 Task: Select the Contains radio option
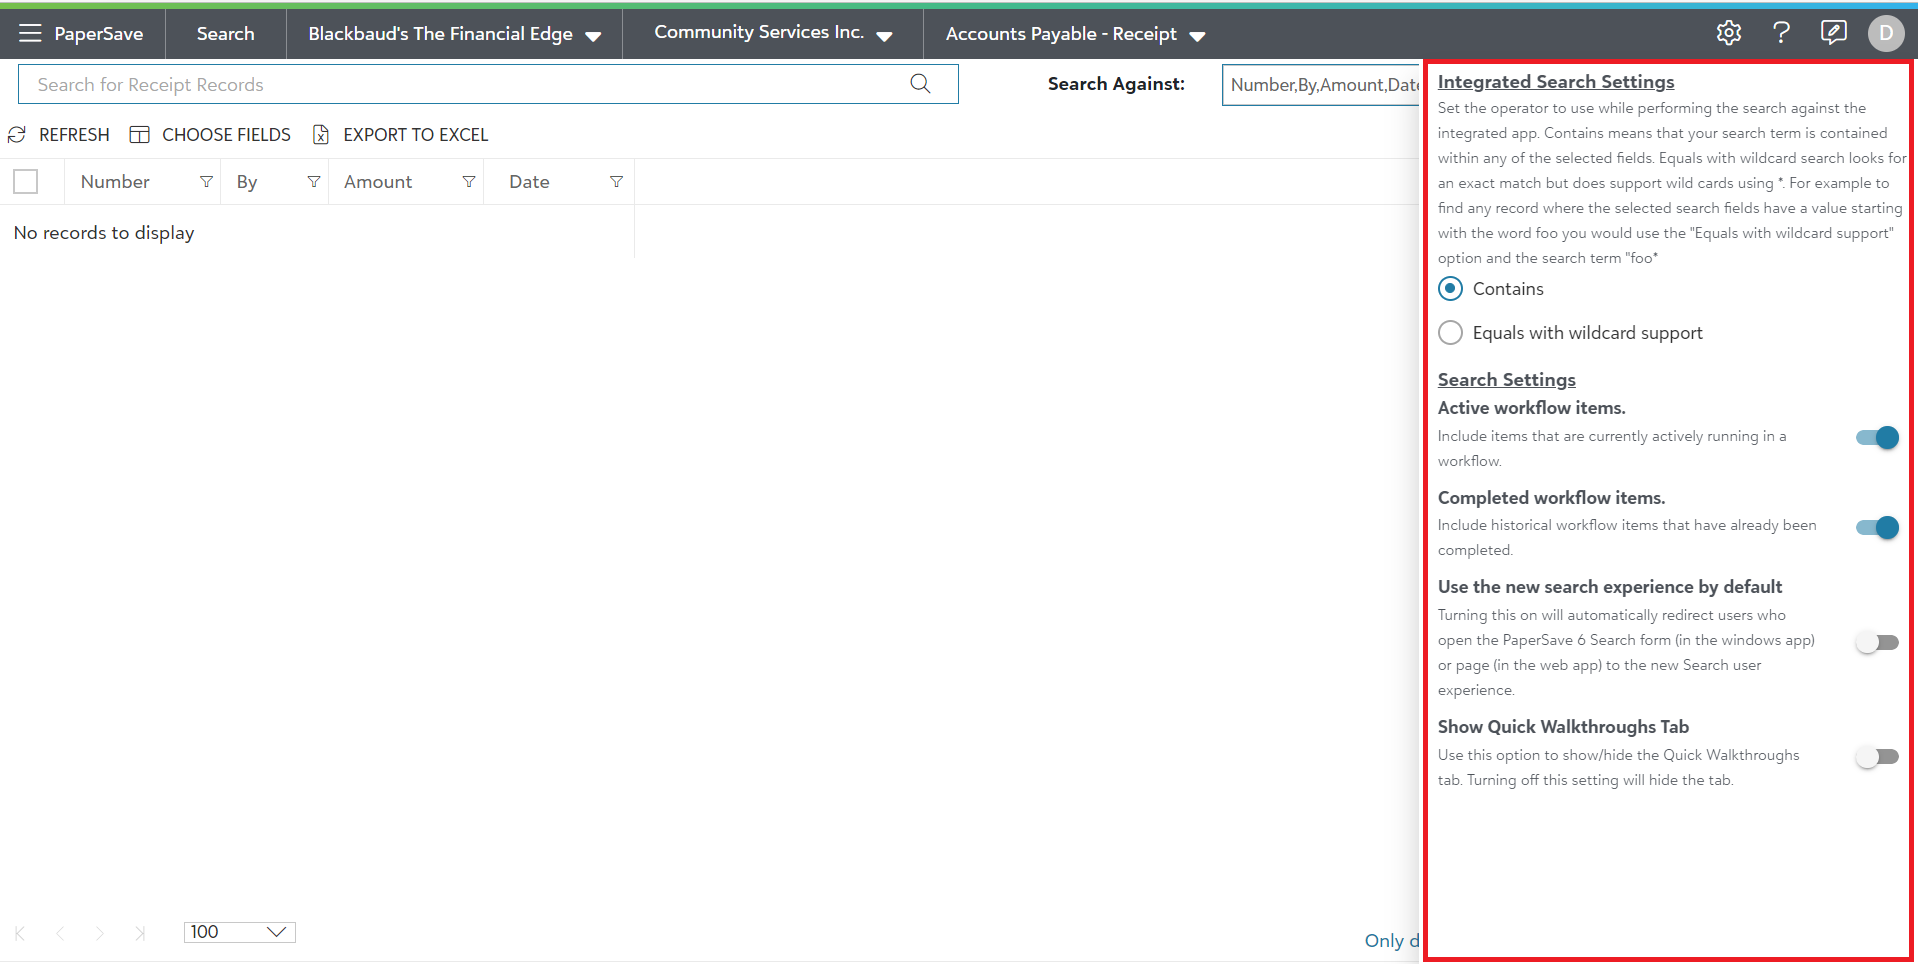[x=1450, y=289]
